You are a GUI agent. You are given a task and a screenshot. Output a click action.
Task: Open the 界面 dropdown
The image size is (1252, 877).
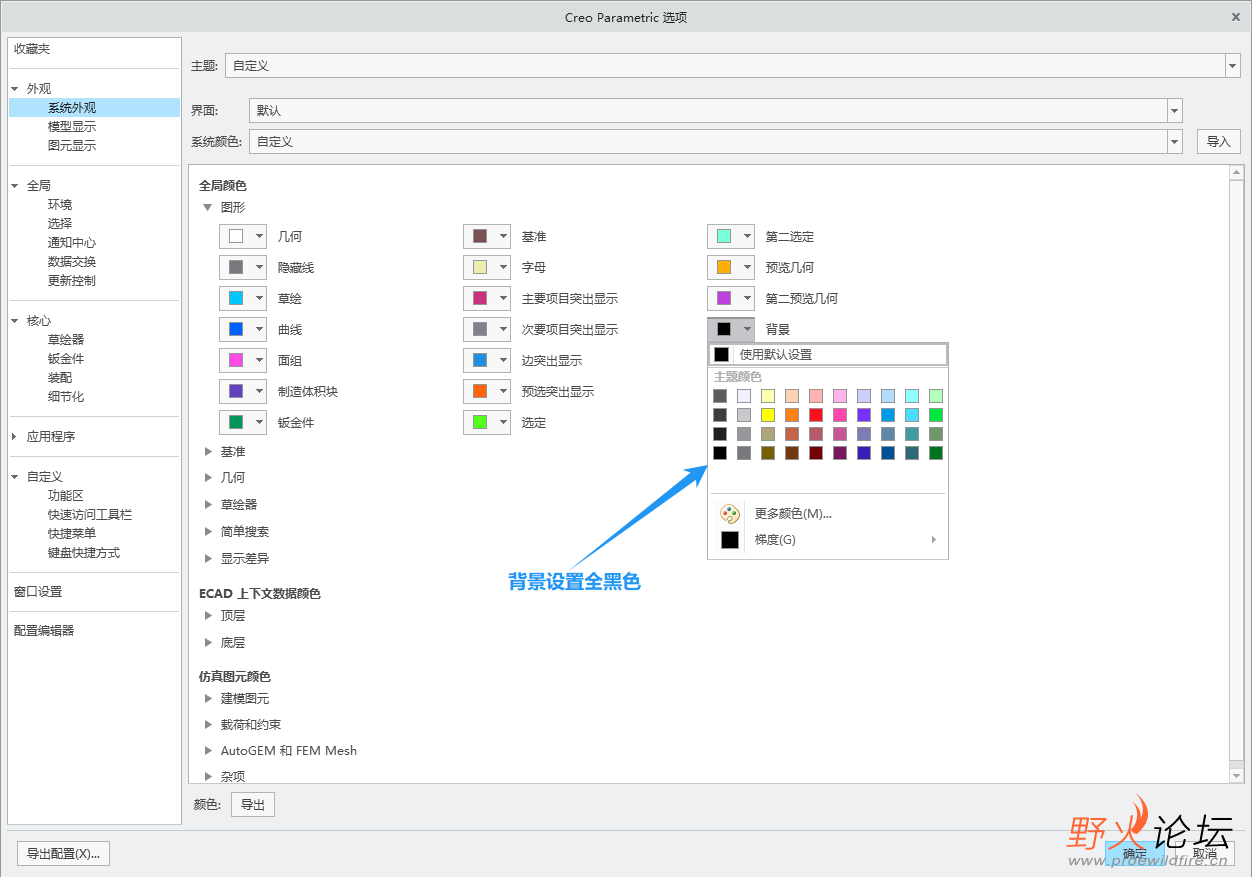1175,111
